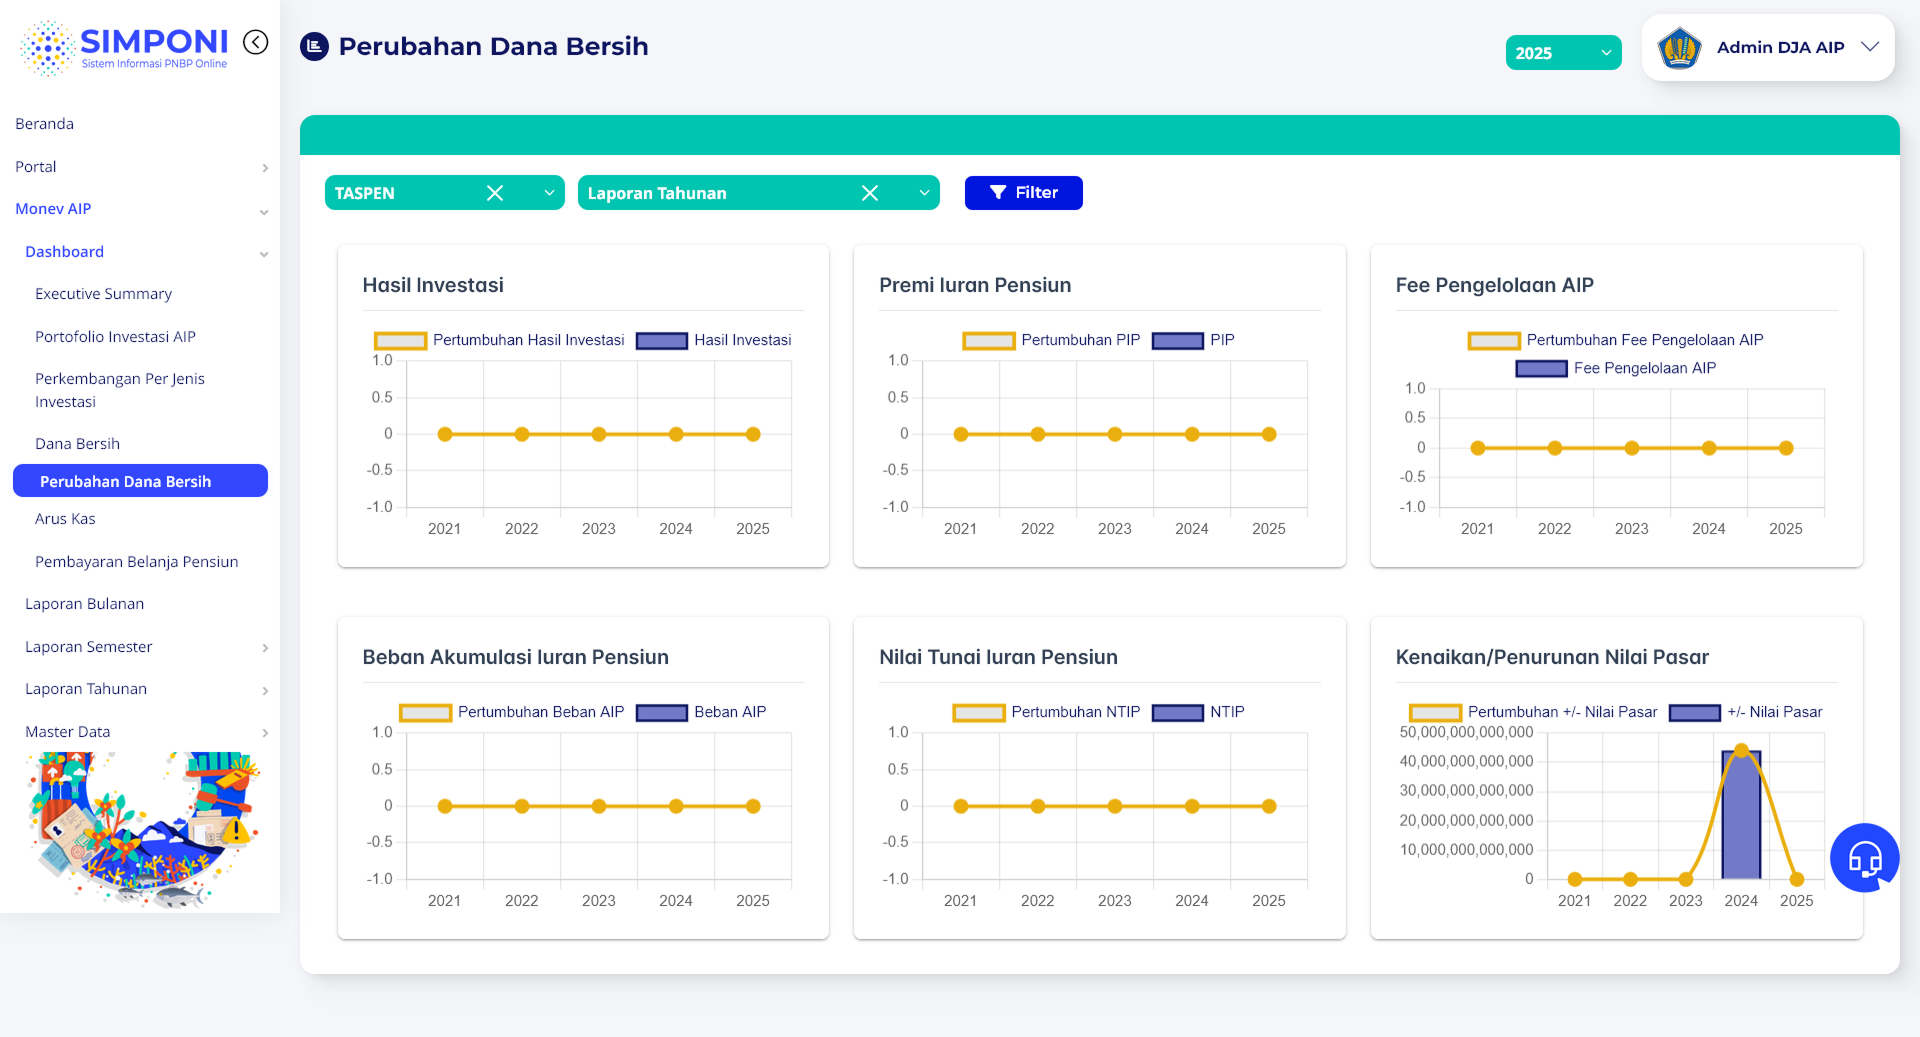The image size is (1920, 1037).
Task: Click the Hasil Investasi card title
Action: click(433, 285)
